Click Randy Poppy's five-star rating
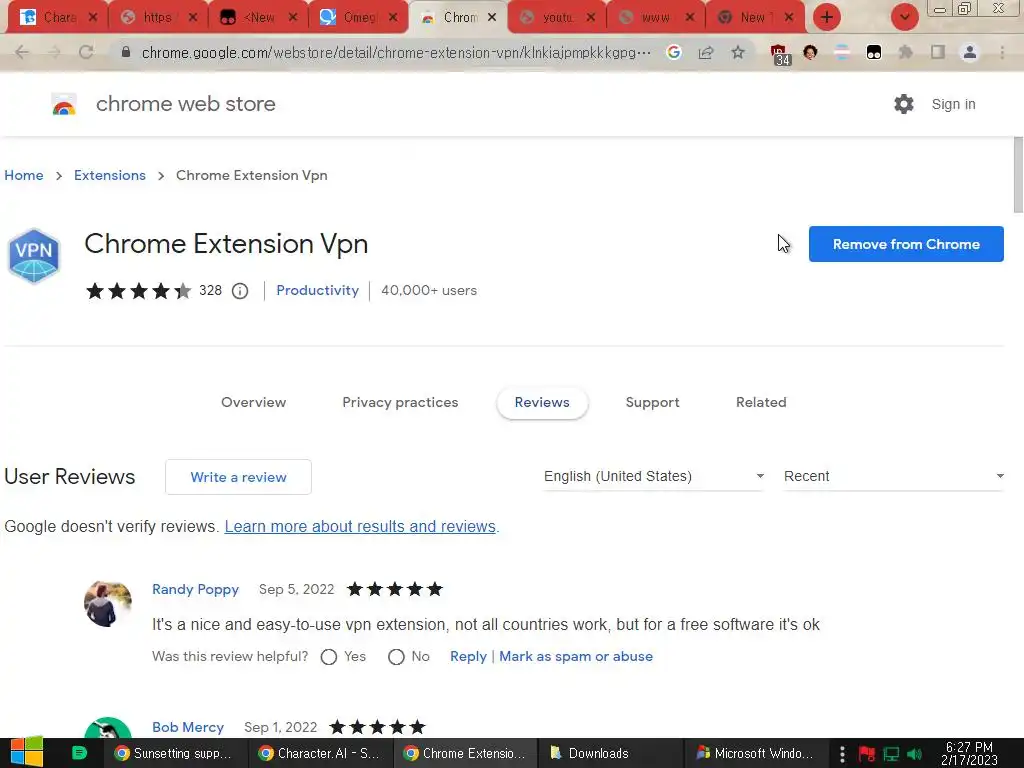The image size is (1024, 768). click(395, 590)
